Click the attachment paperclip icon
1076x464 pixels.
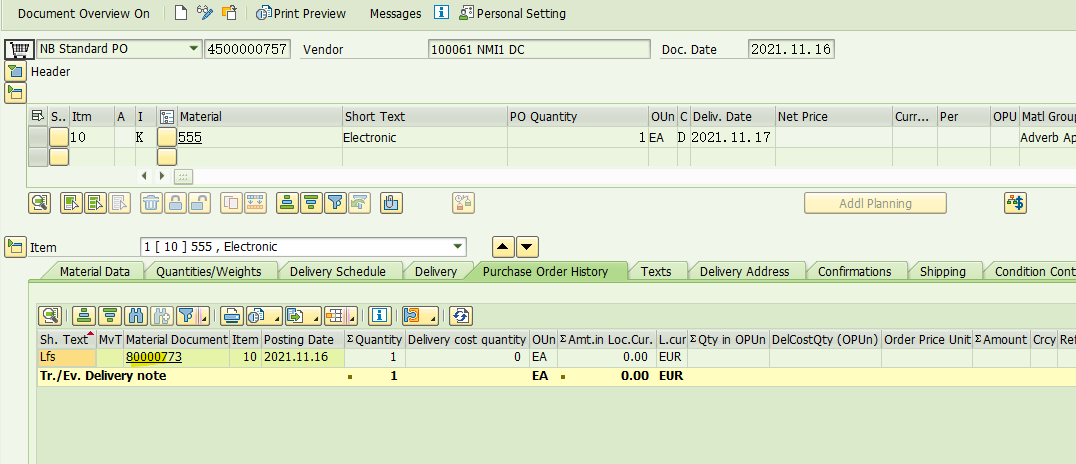click(x=391, y=202)
